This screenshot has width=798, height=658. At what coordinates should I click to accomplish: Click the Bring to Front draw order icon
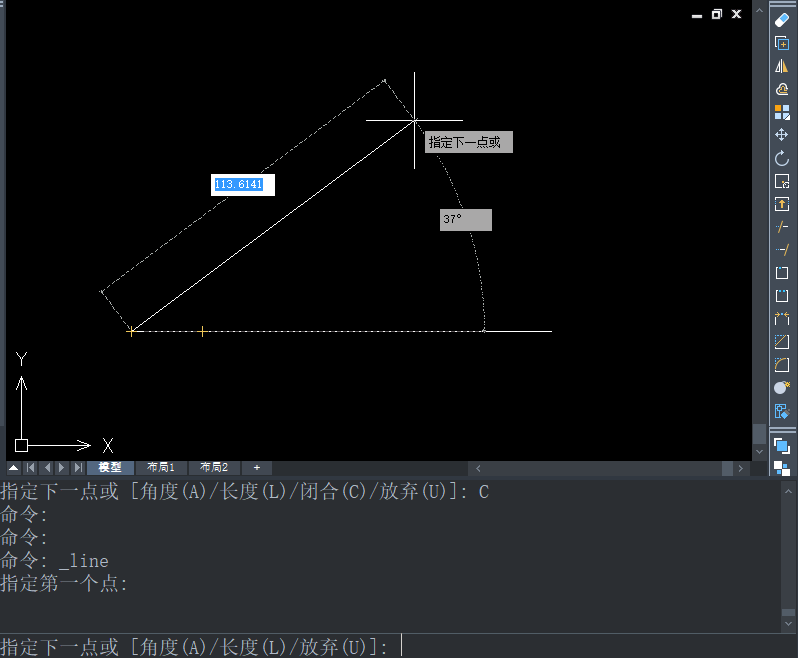point(782,446)
